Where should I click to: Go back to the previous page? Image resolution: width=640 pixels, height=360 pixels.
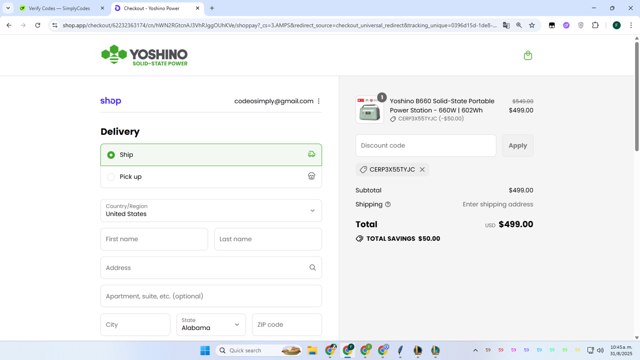click(x=9, y=25)
